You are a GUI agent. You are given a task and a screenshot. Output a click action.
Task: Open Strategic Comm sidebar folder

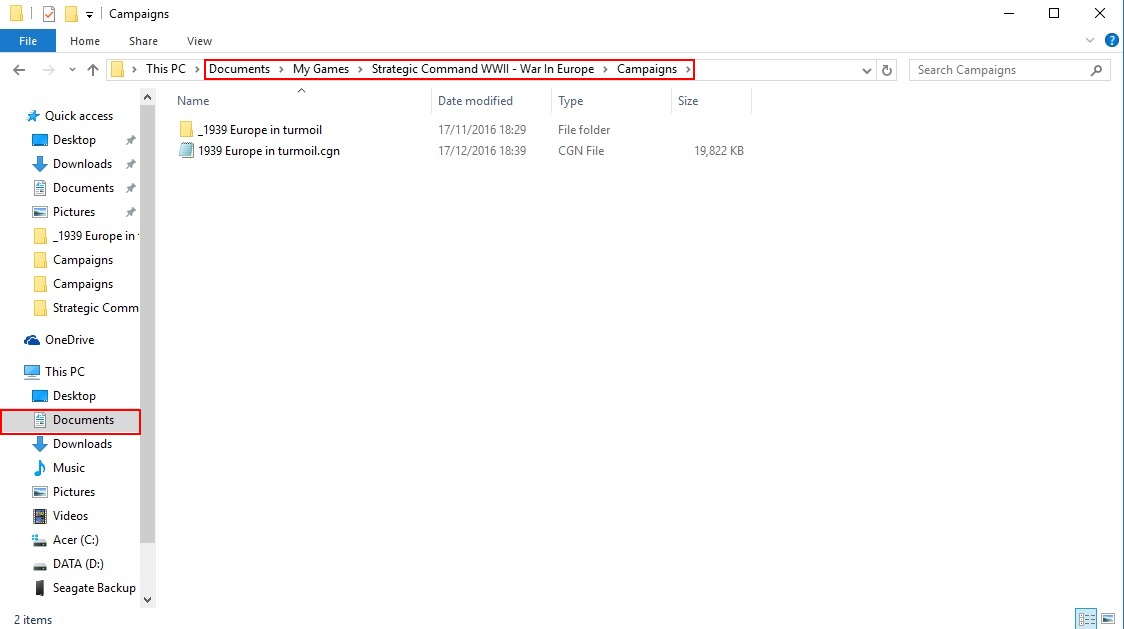coord(95,308)
